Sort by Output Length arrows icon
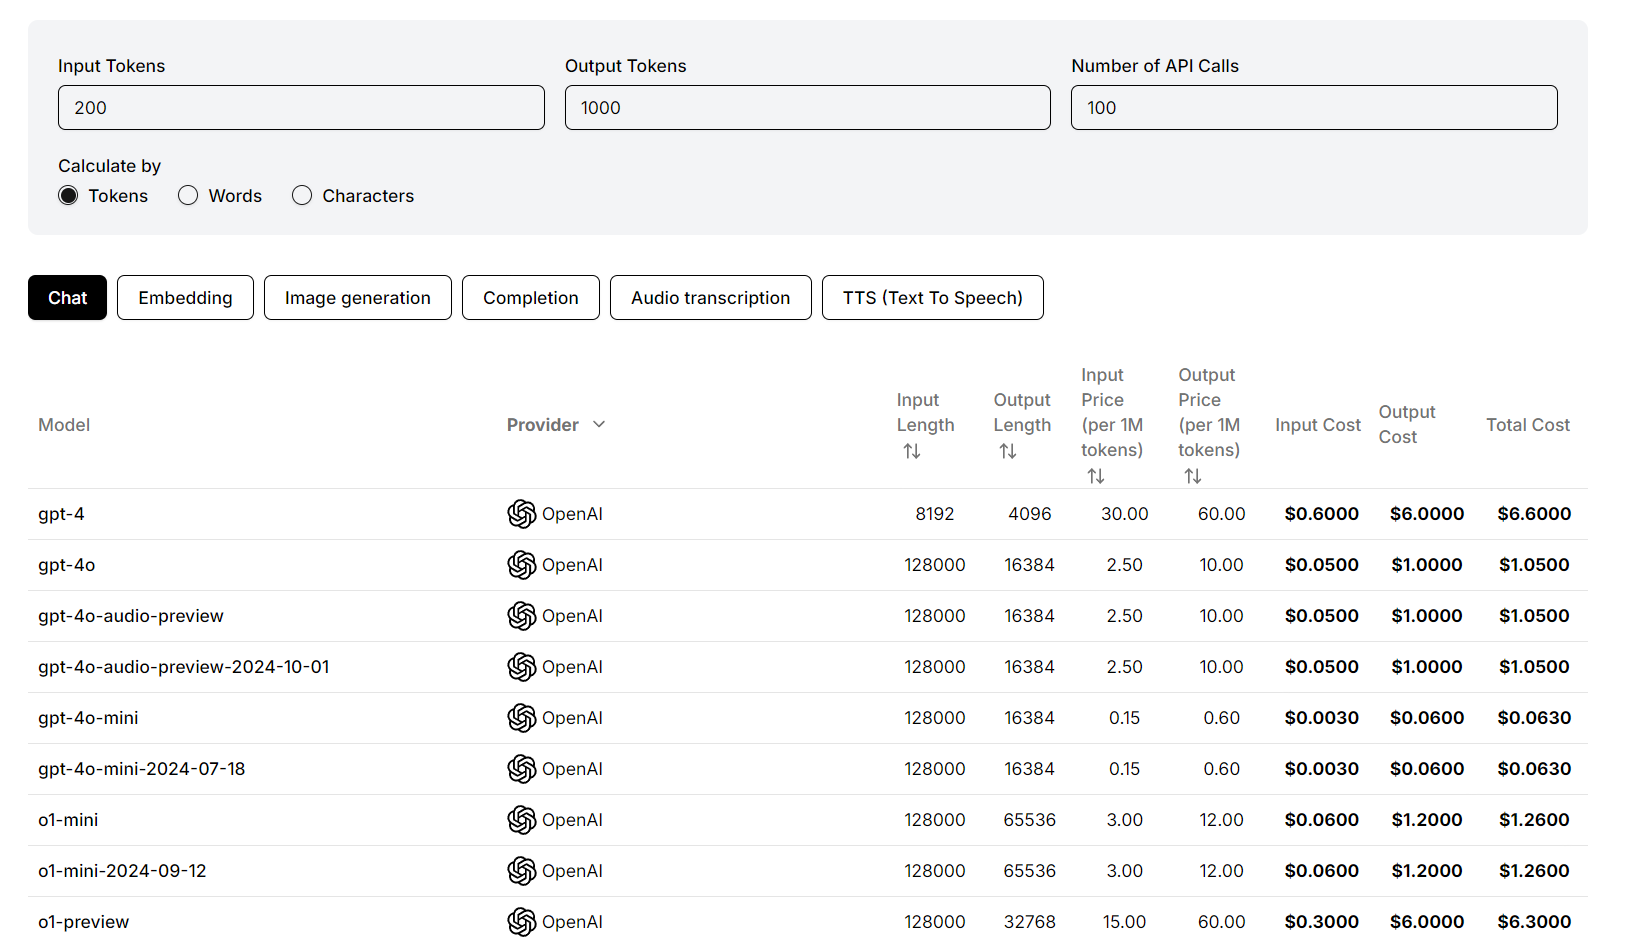 point(1007,452)
